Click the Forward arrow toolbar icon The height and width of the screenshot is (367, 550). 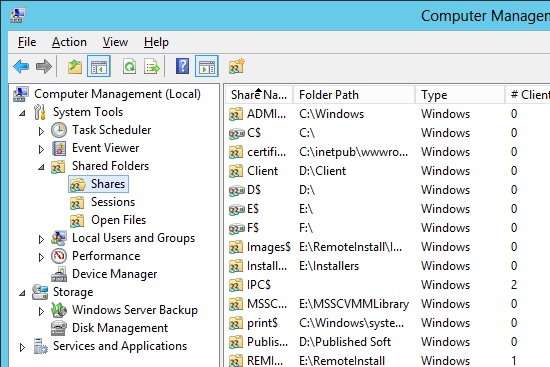[43, 66]
